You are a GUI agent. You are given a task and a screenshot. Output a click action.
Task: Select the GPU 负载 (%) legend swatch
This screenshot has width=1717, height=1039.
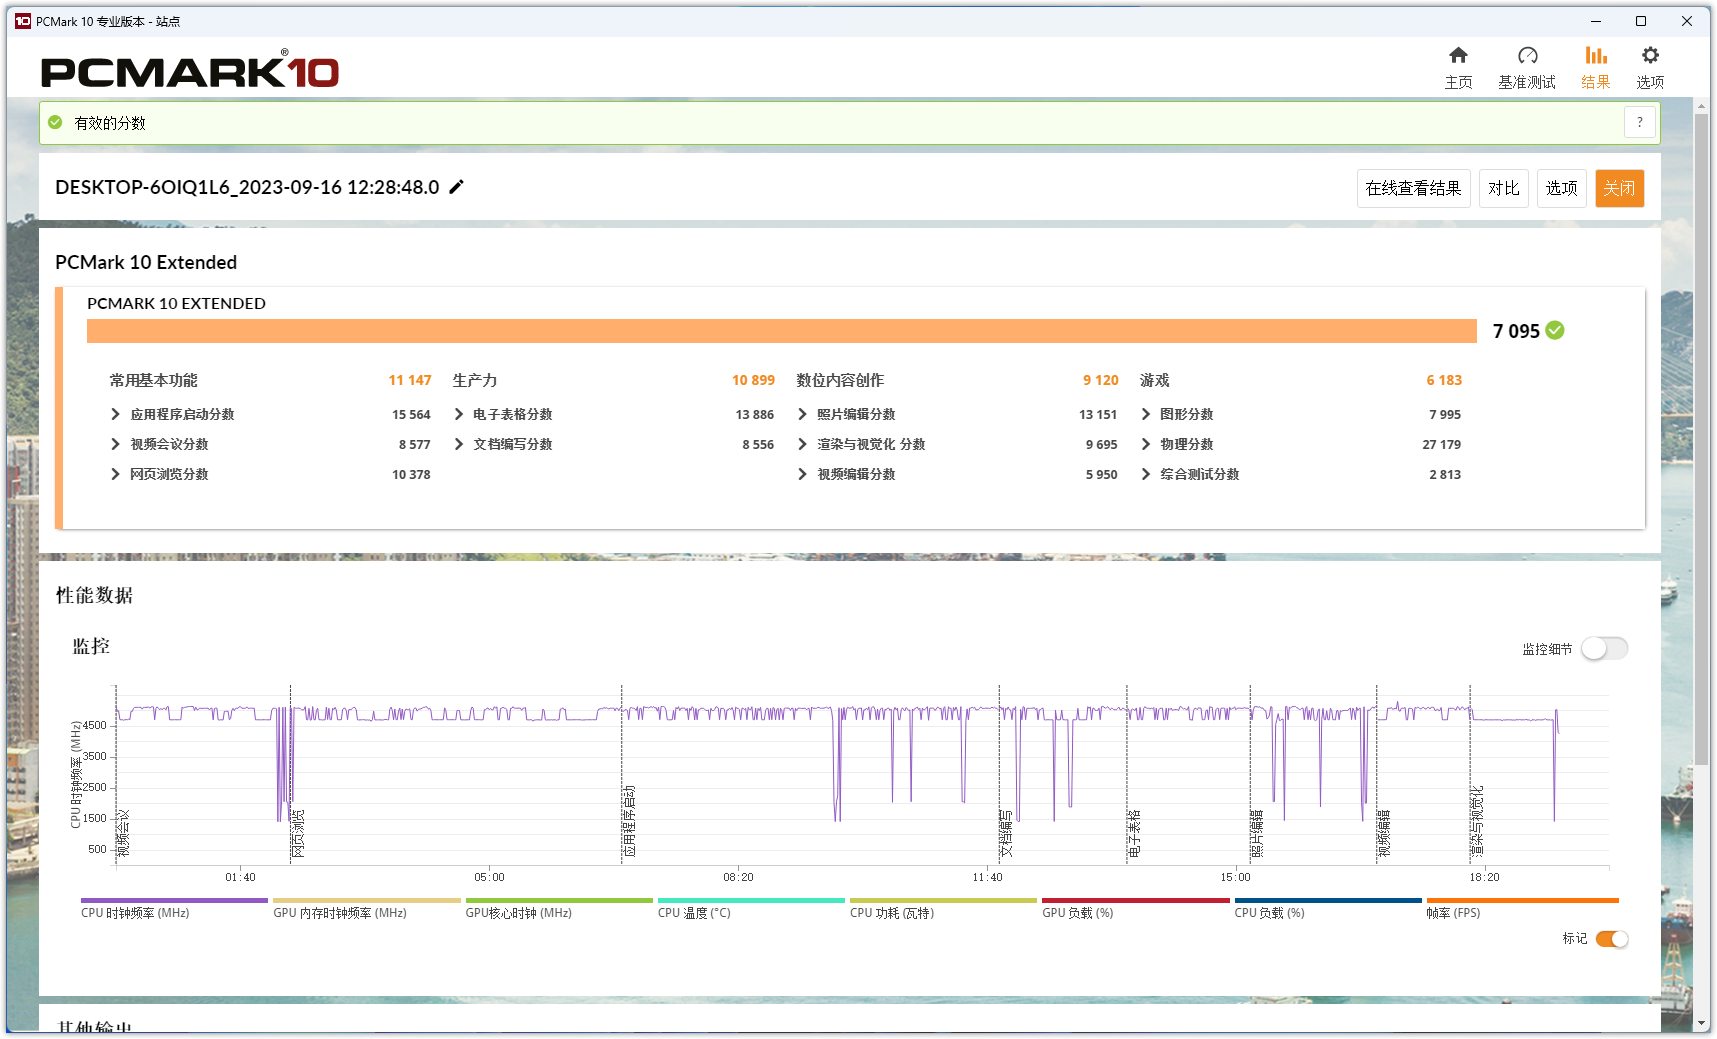point(1135,901)
